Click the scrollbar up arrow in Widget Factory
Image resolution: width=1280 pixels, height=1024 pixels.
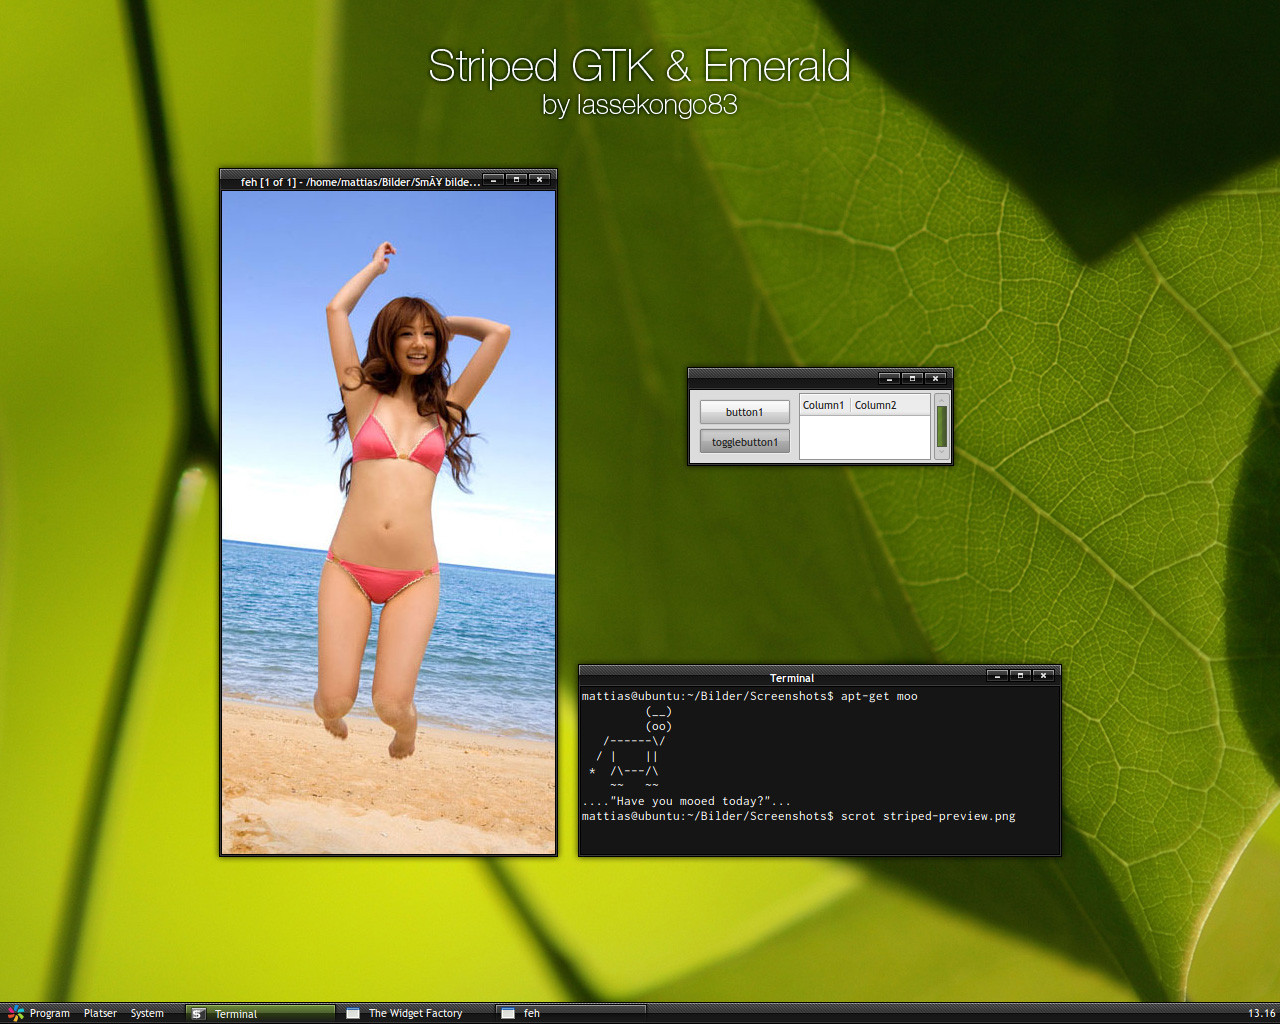(x=941, y=400)
